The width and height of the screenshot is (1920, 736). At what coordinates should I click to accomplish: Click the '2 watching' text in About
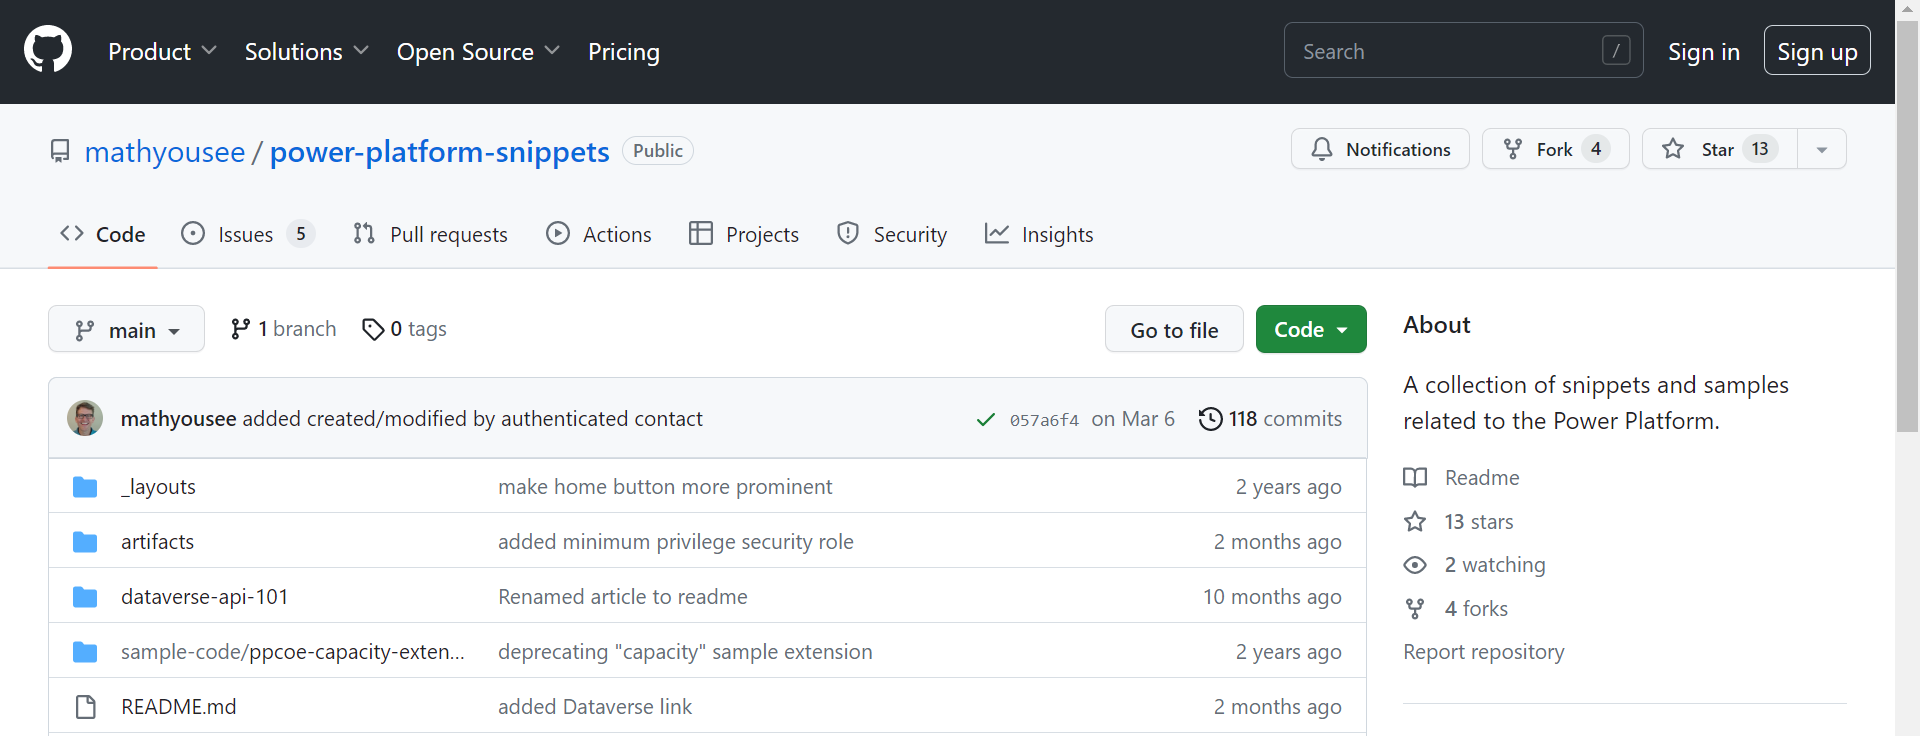pos(1495,565)
